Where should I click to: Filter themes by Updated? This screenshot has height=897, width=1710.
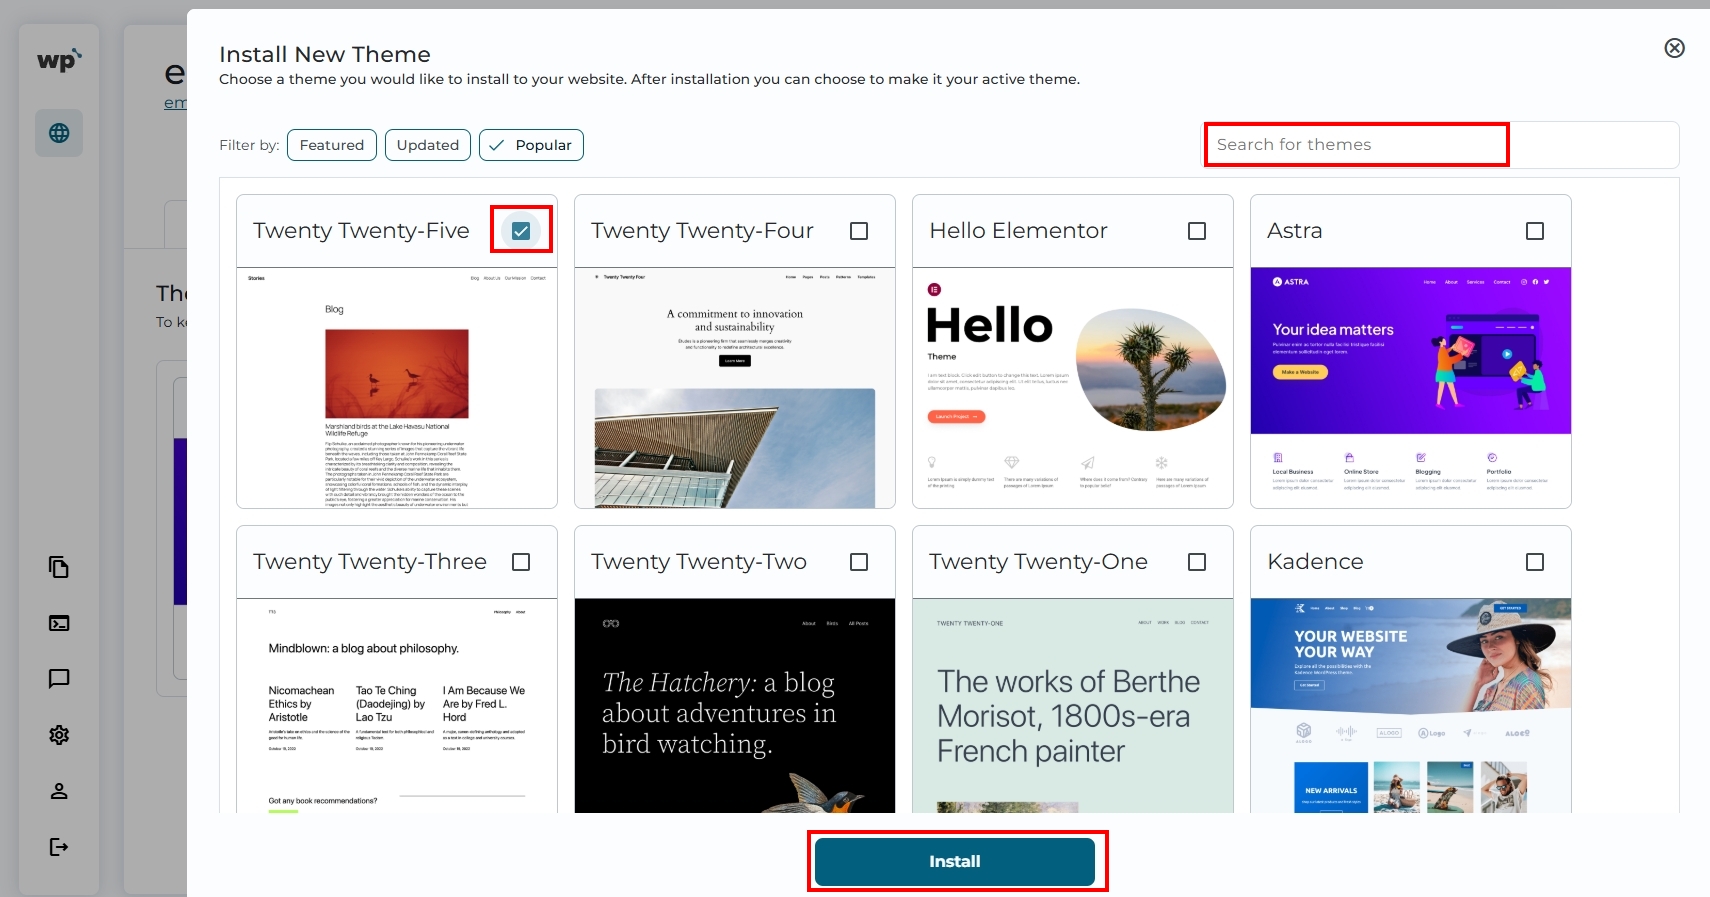pyautogui.click(x=428, y=145)
